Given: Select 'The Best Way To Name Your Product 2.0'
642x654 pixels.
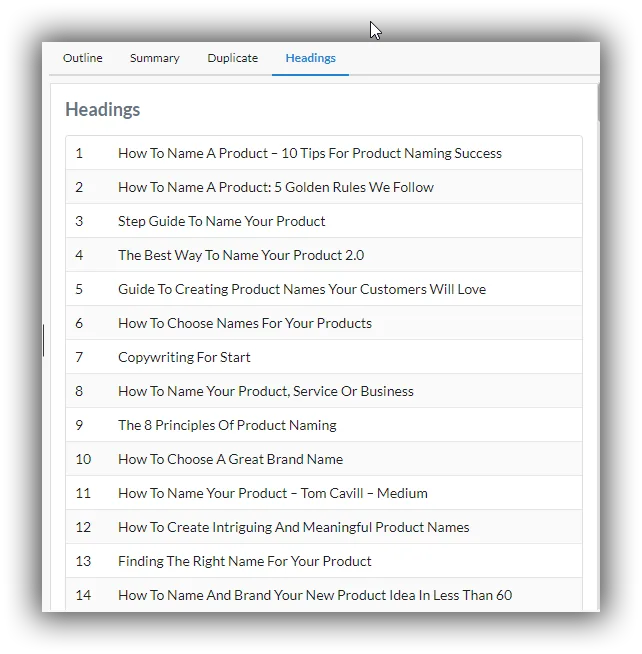Looking at the screenshot, I should click(x=324, y=255).
